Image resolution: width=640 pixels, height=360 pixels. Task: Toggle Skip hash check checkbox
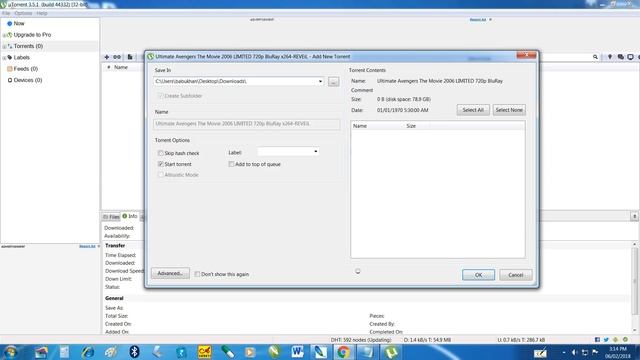point(160,153)
